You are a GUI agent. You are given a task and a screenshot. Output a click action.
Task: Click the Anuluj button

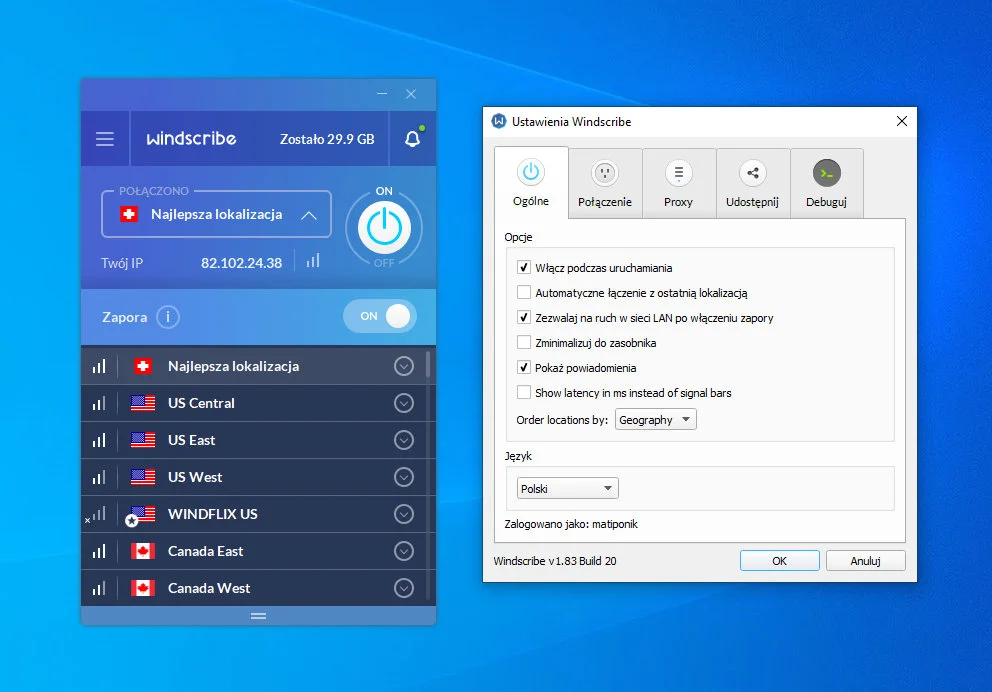[x=865, y=561]
